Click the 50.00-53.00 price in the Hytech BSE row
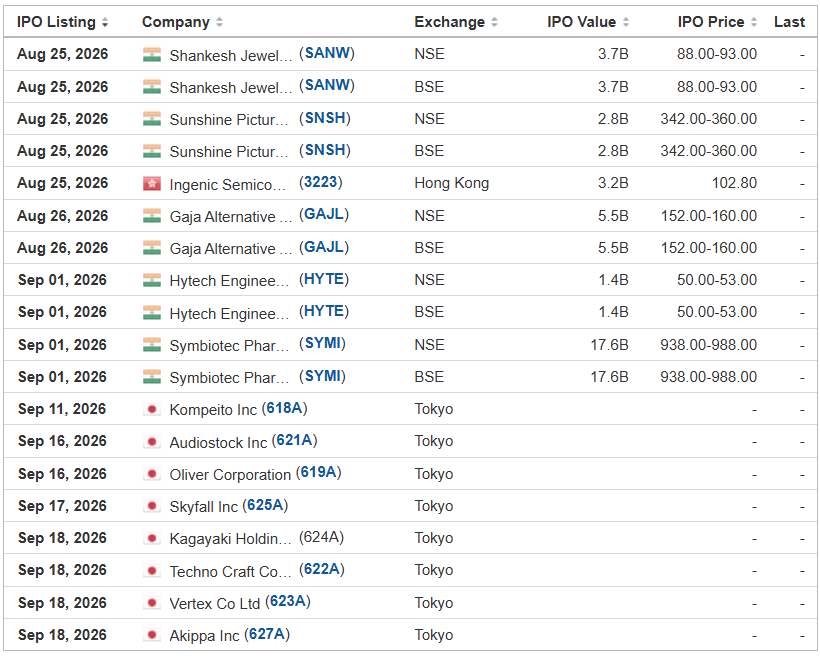The width and height of the screenshot is (820, 656). tap(717, 312)
